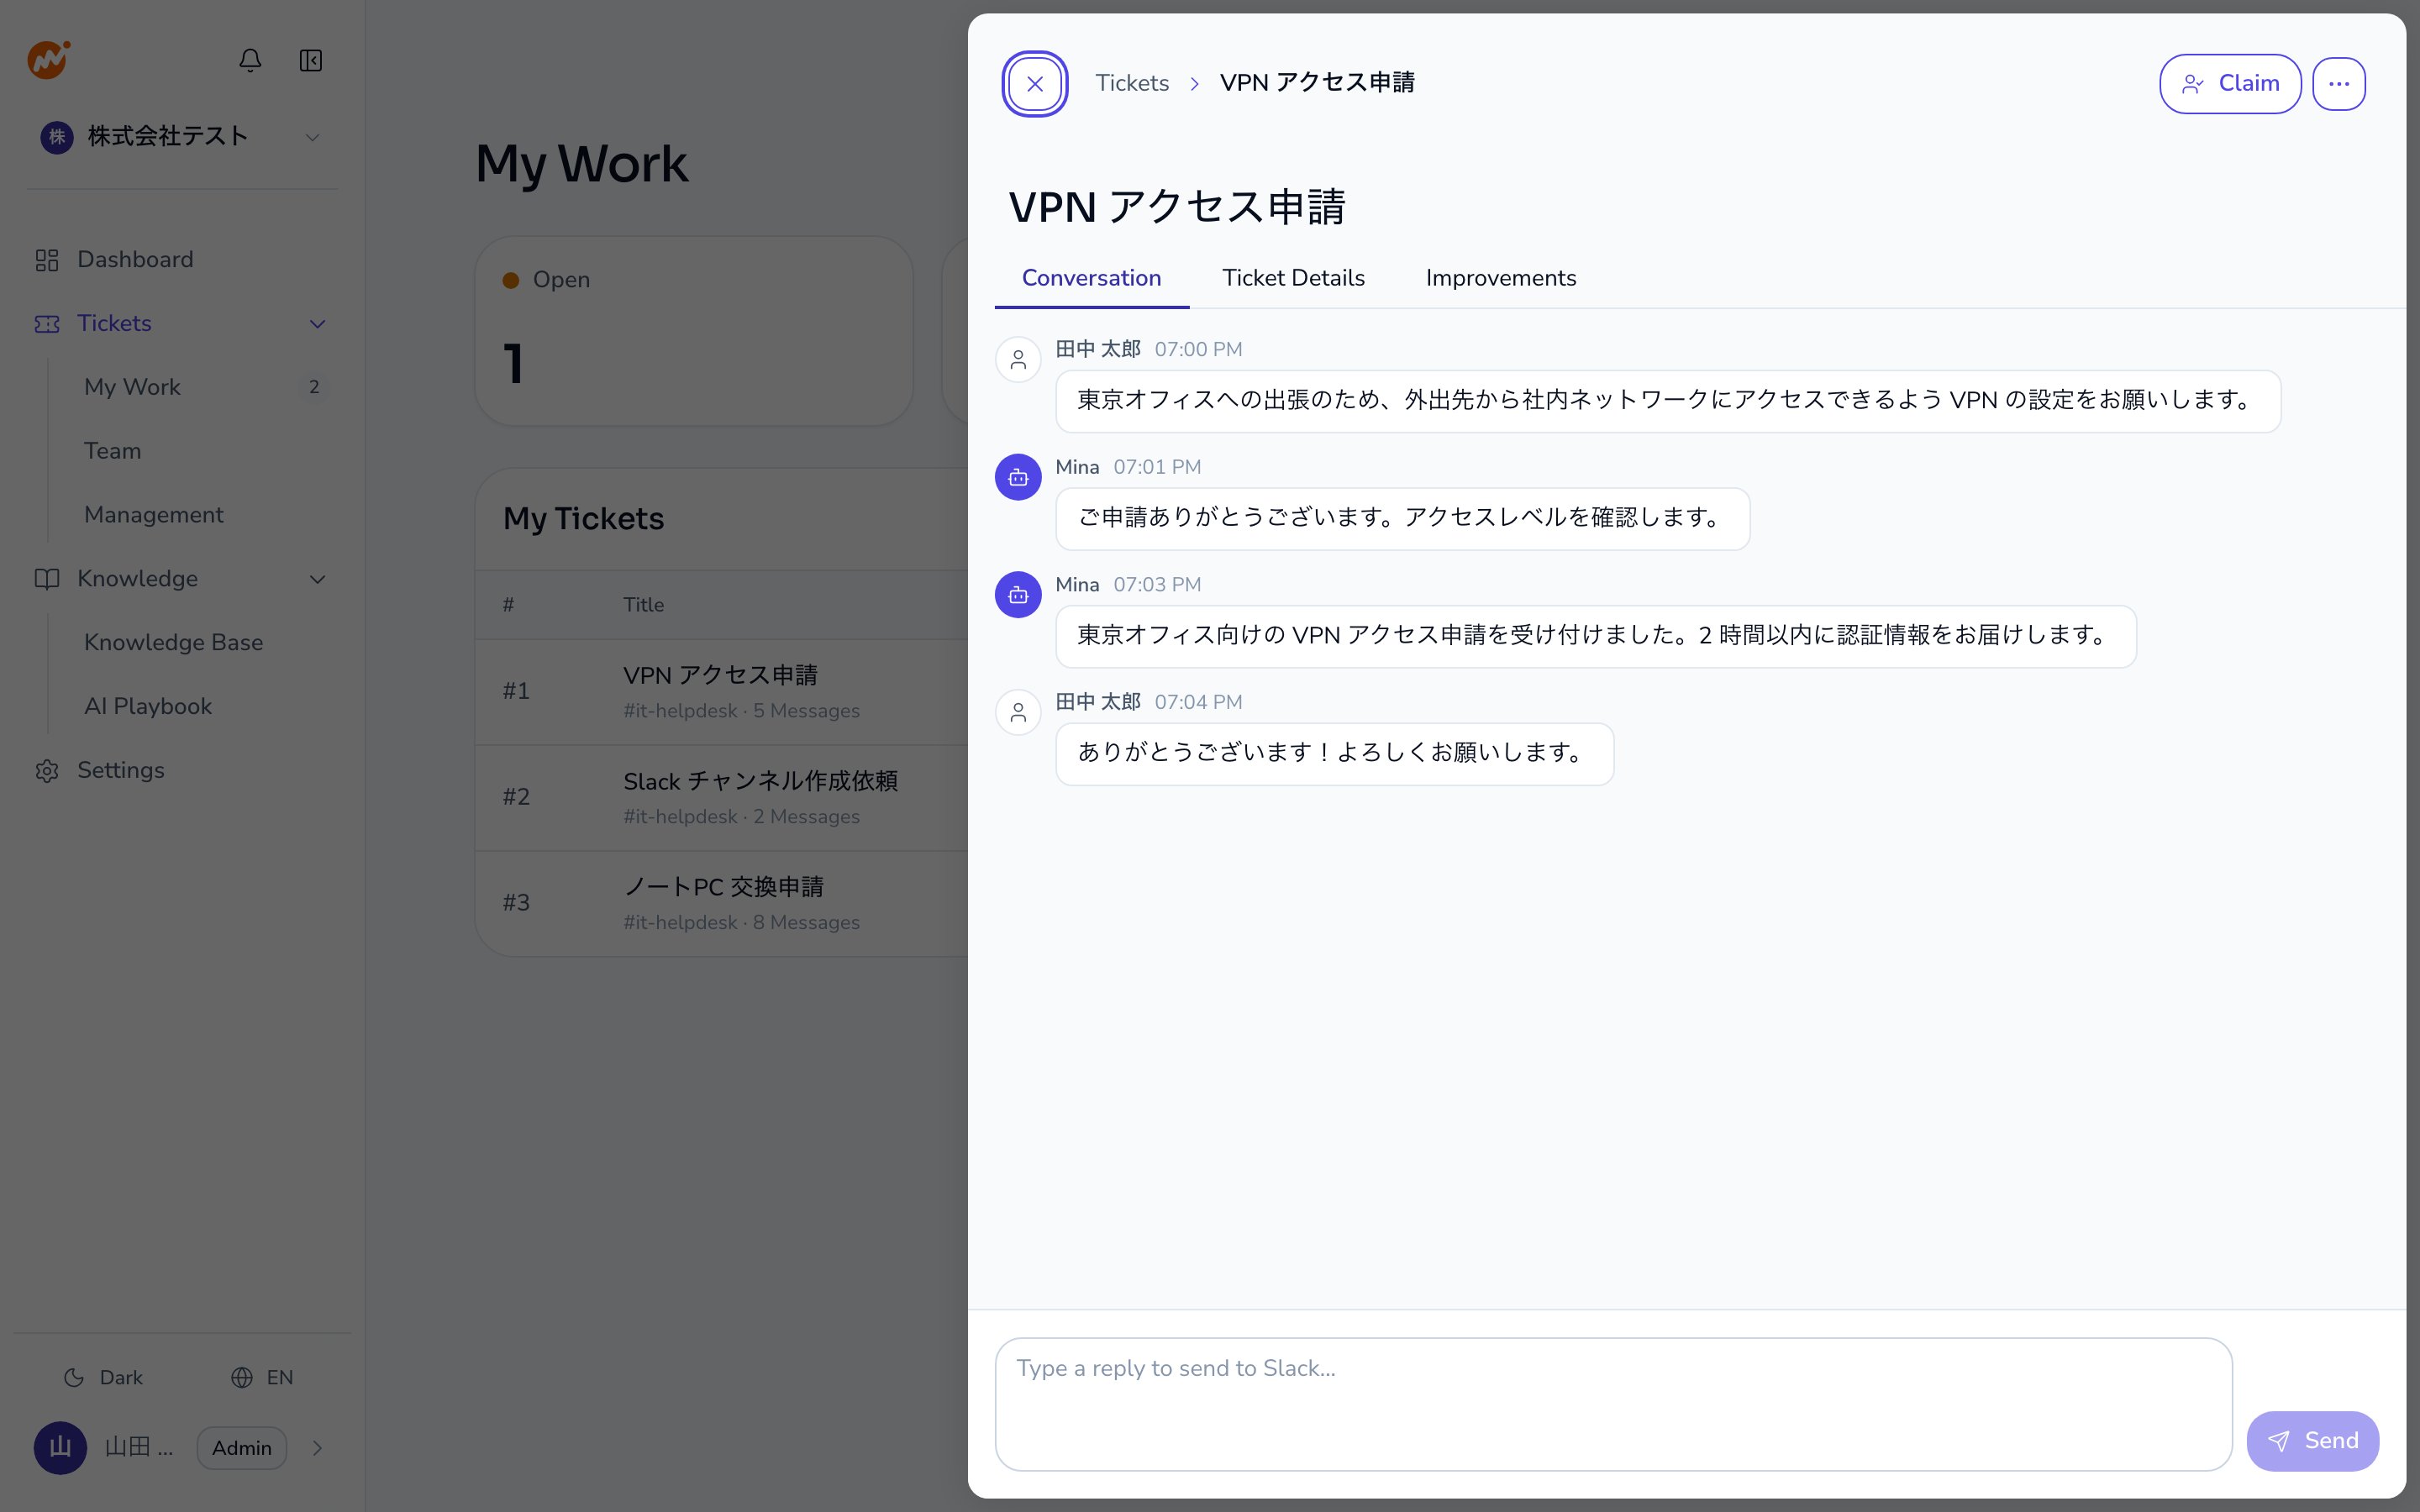Click the Settings gear icon
This screenshot has height=1512, width=2420.
point(47,771)
